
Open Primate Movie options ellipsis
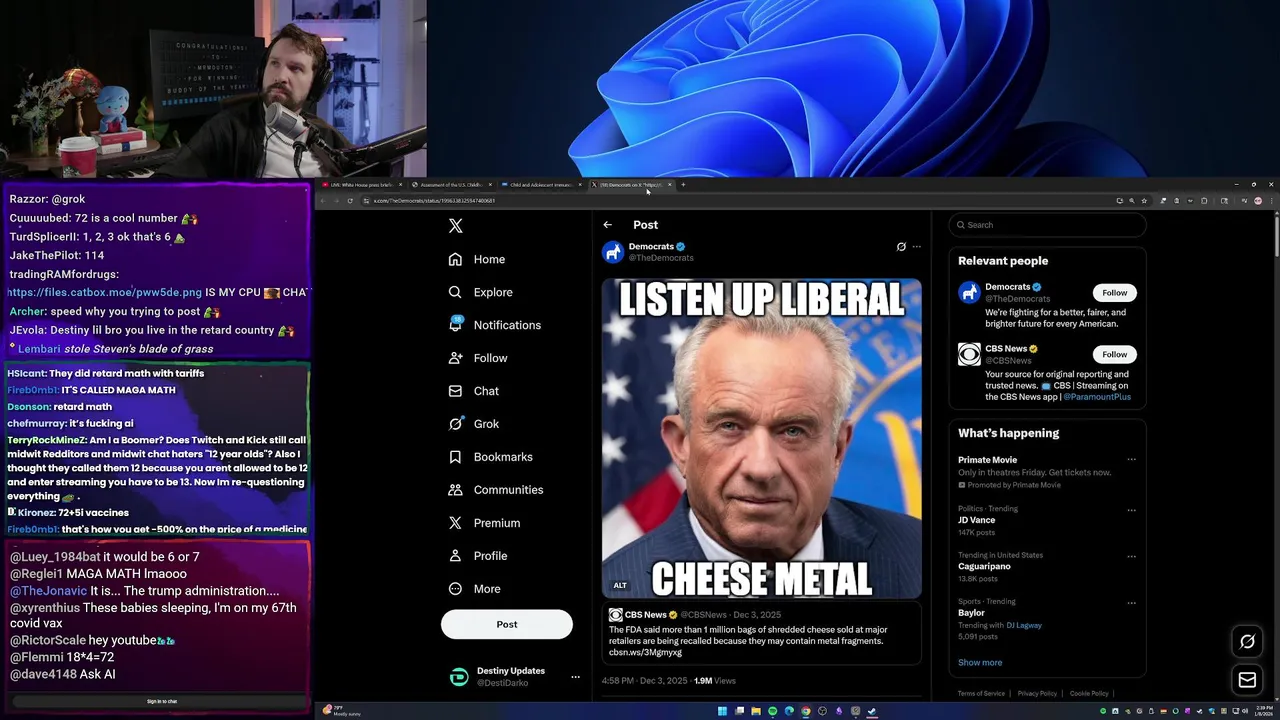[x=1131, y=460]
